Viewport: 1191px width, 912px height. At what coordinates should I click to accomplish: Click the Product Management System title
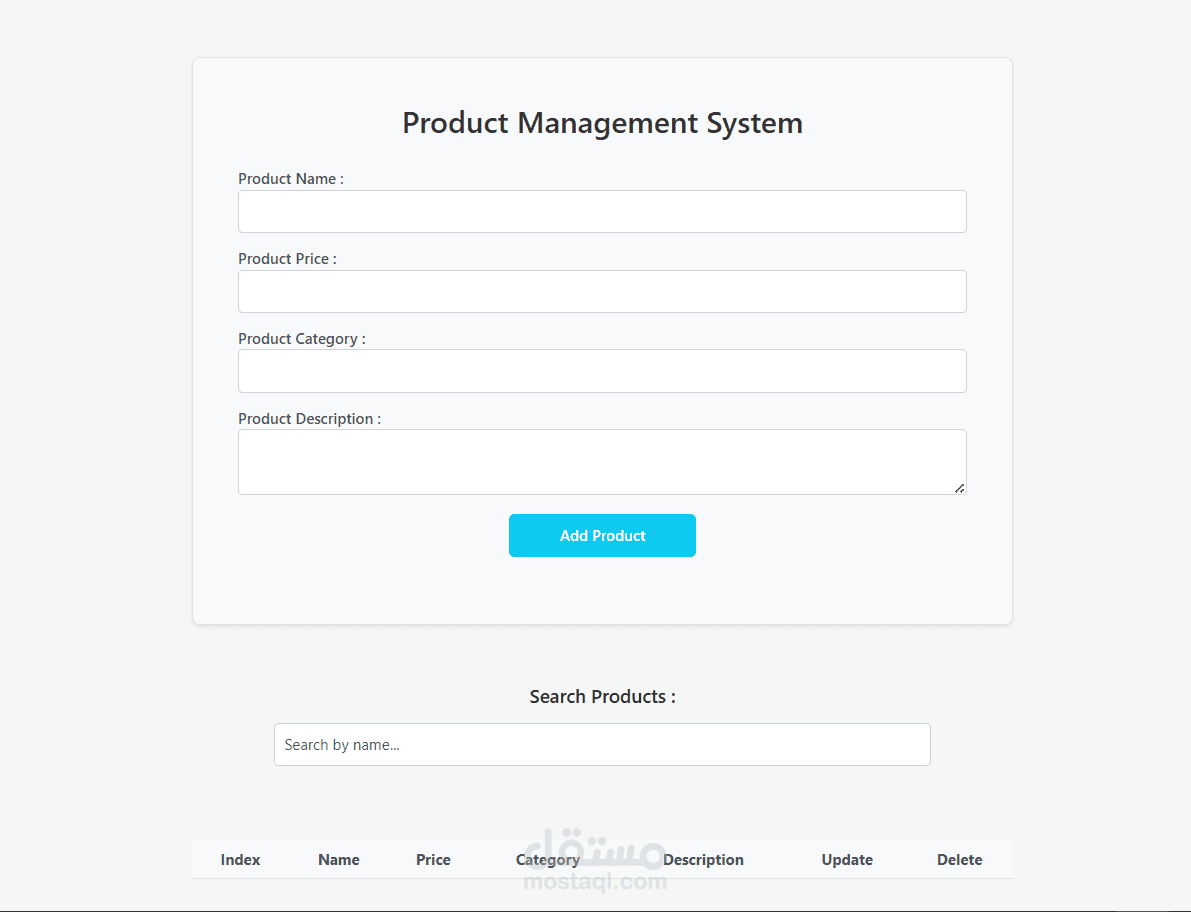pyautogui.click(x=602, y=122)
